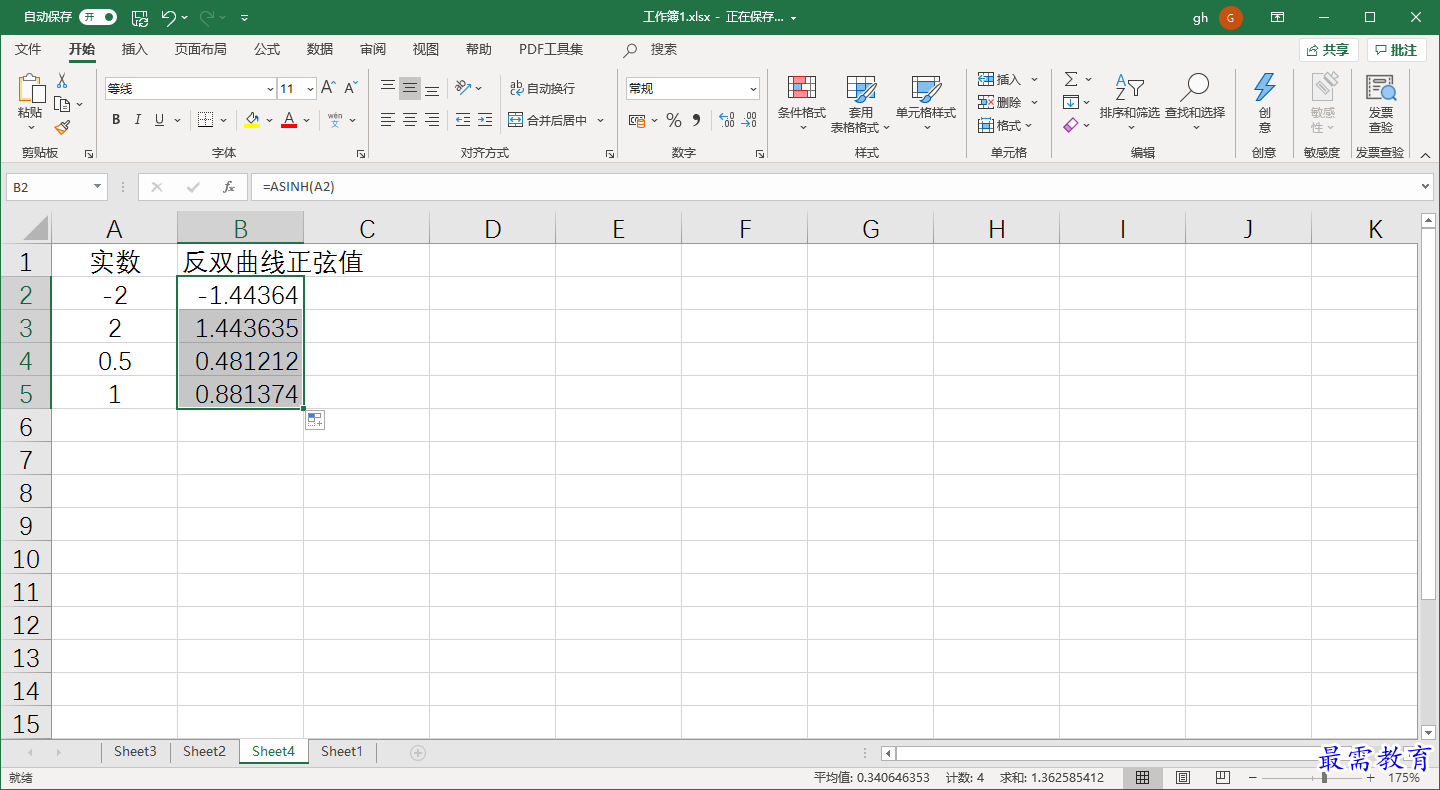Increase font size with larger A icon

pyautogui.click(x=328, y=88)
